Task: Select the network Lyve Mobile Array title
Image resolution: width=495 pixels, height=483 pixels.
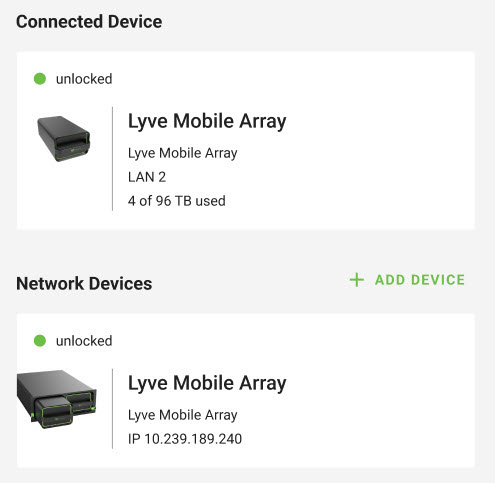Action: point(207,383)
